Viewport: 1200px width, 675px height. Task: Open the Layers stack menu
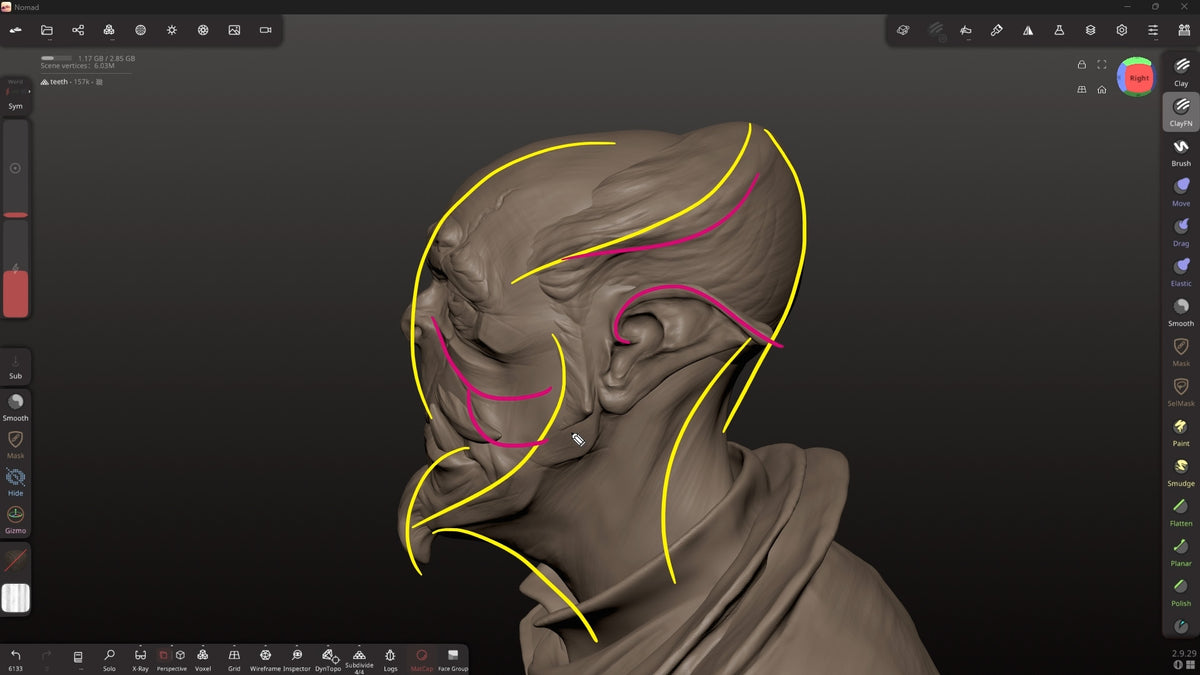(1091, 30)
